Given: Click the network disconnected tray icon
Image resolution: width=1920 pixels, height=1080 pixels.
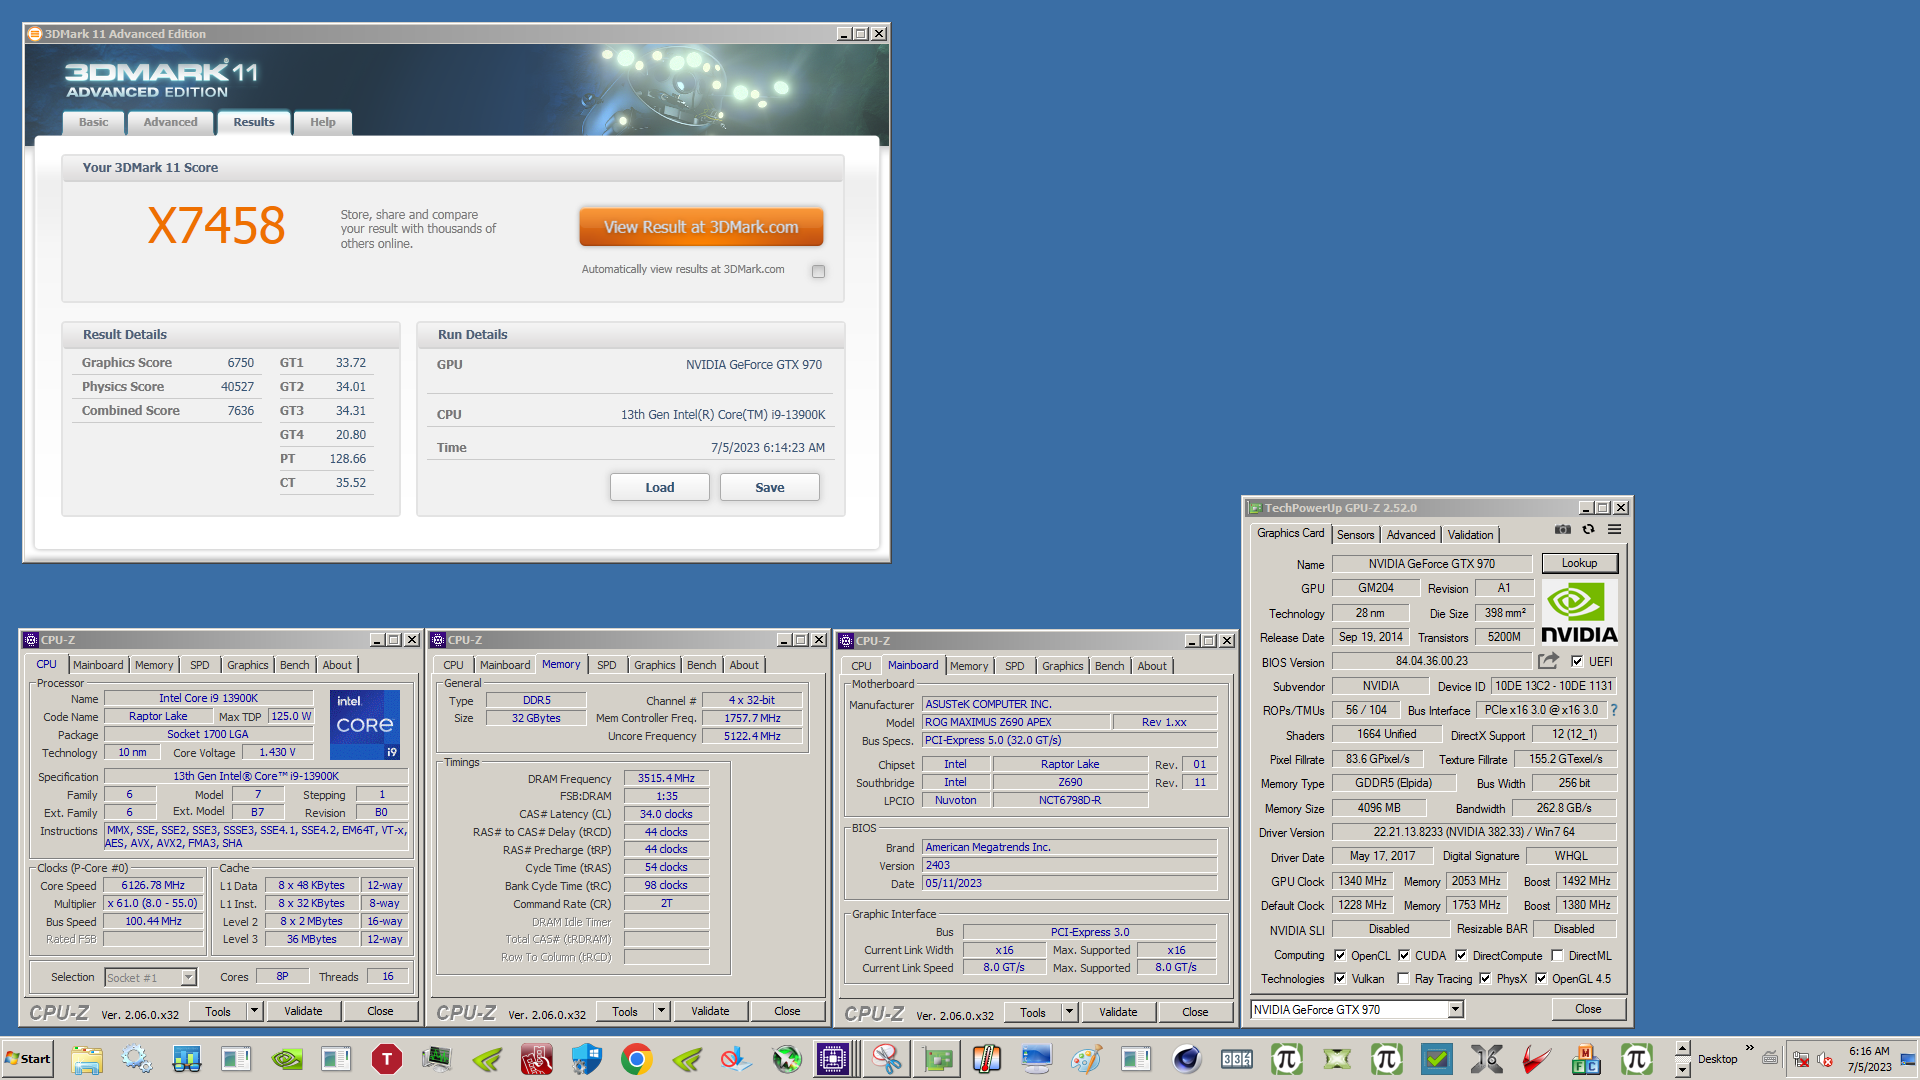Looking at the screenshot, I should [1801, 1059].
